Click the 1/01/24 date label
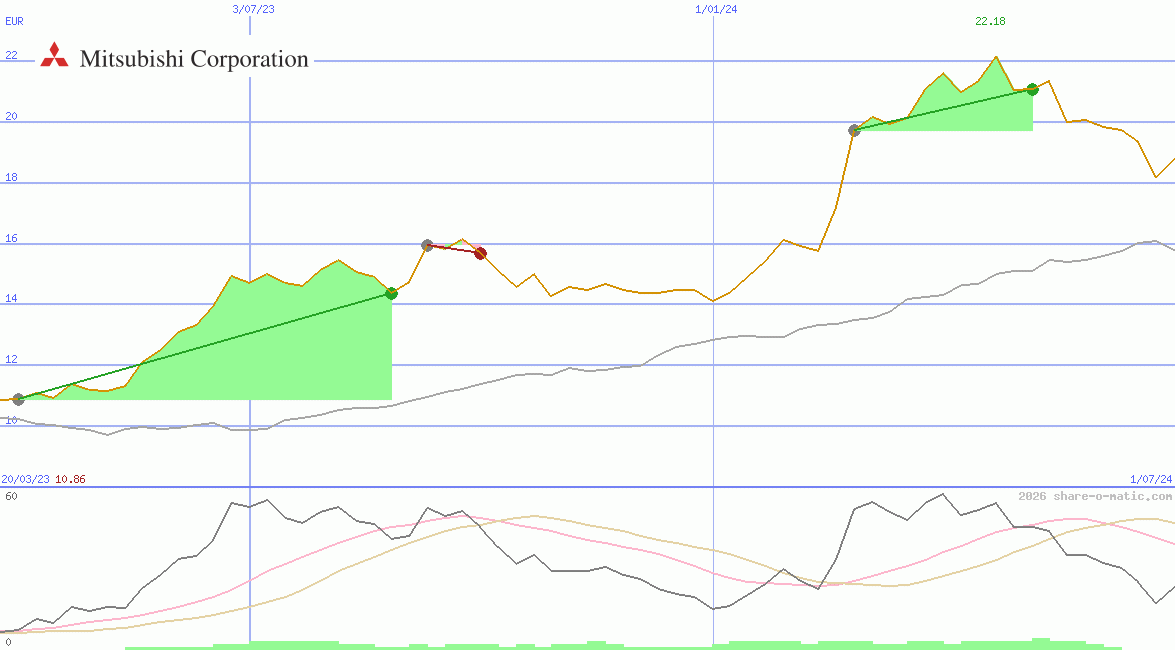 pyautogui.click(x=716, y=9)
